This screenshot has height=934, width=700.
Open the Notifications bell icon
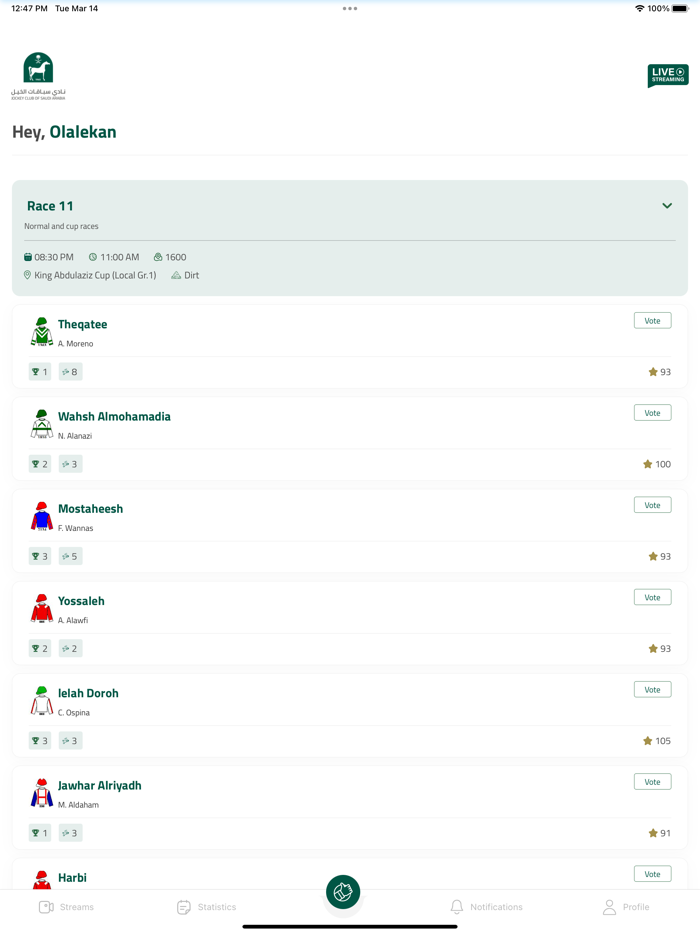[458, 907]
